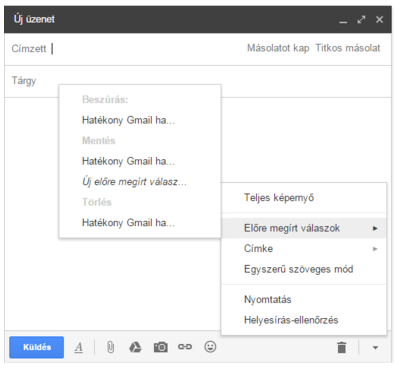The image size is (399, 368).
Task: Add Titkos másolat recipients
Action: (348, 48)
